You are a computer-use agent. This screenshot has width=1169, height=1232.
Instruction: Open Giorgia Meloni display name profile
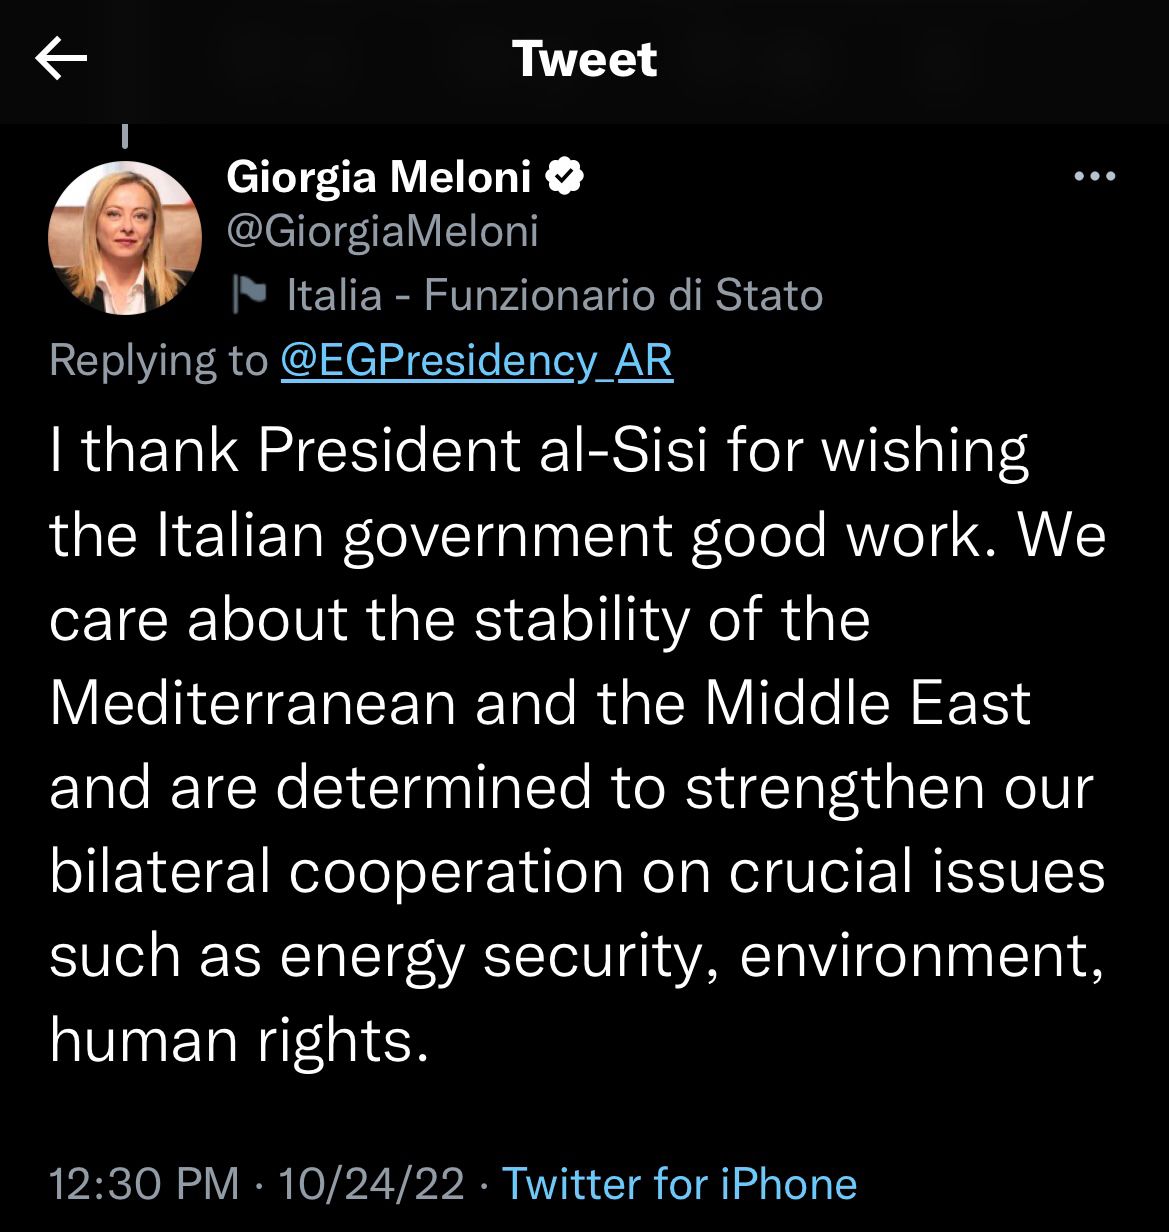pos(379,178)
